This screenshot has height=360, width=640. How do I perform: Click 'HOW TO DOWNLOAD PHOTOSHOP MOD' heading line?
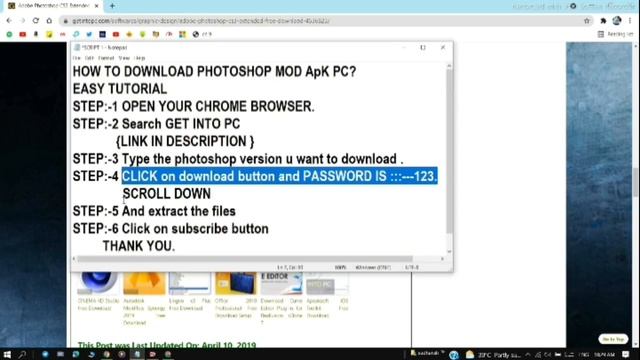214,71
